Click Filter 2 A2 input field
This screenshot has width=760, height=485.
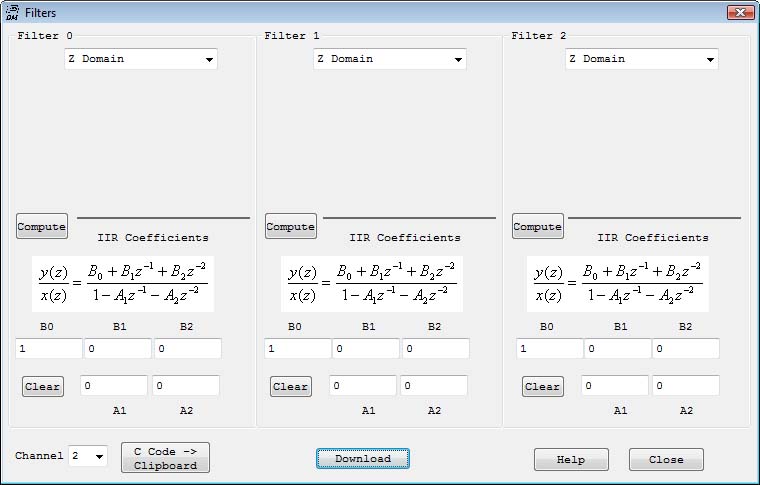(686, 386)
